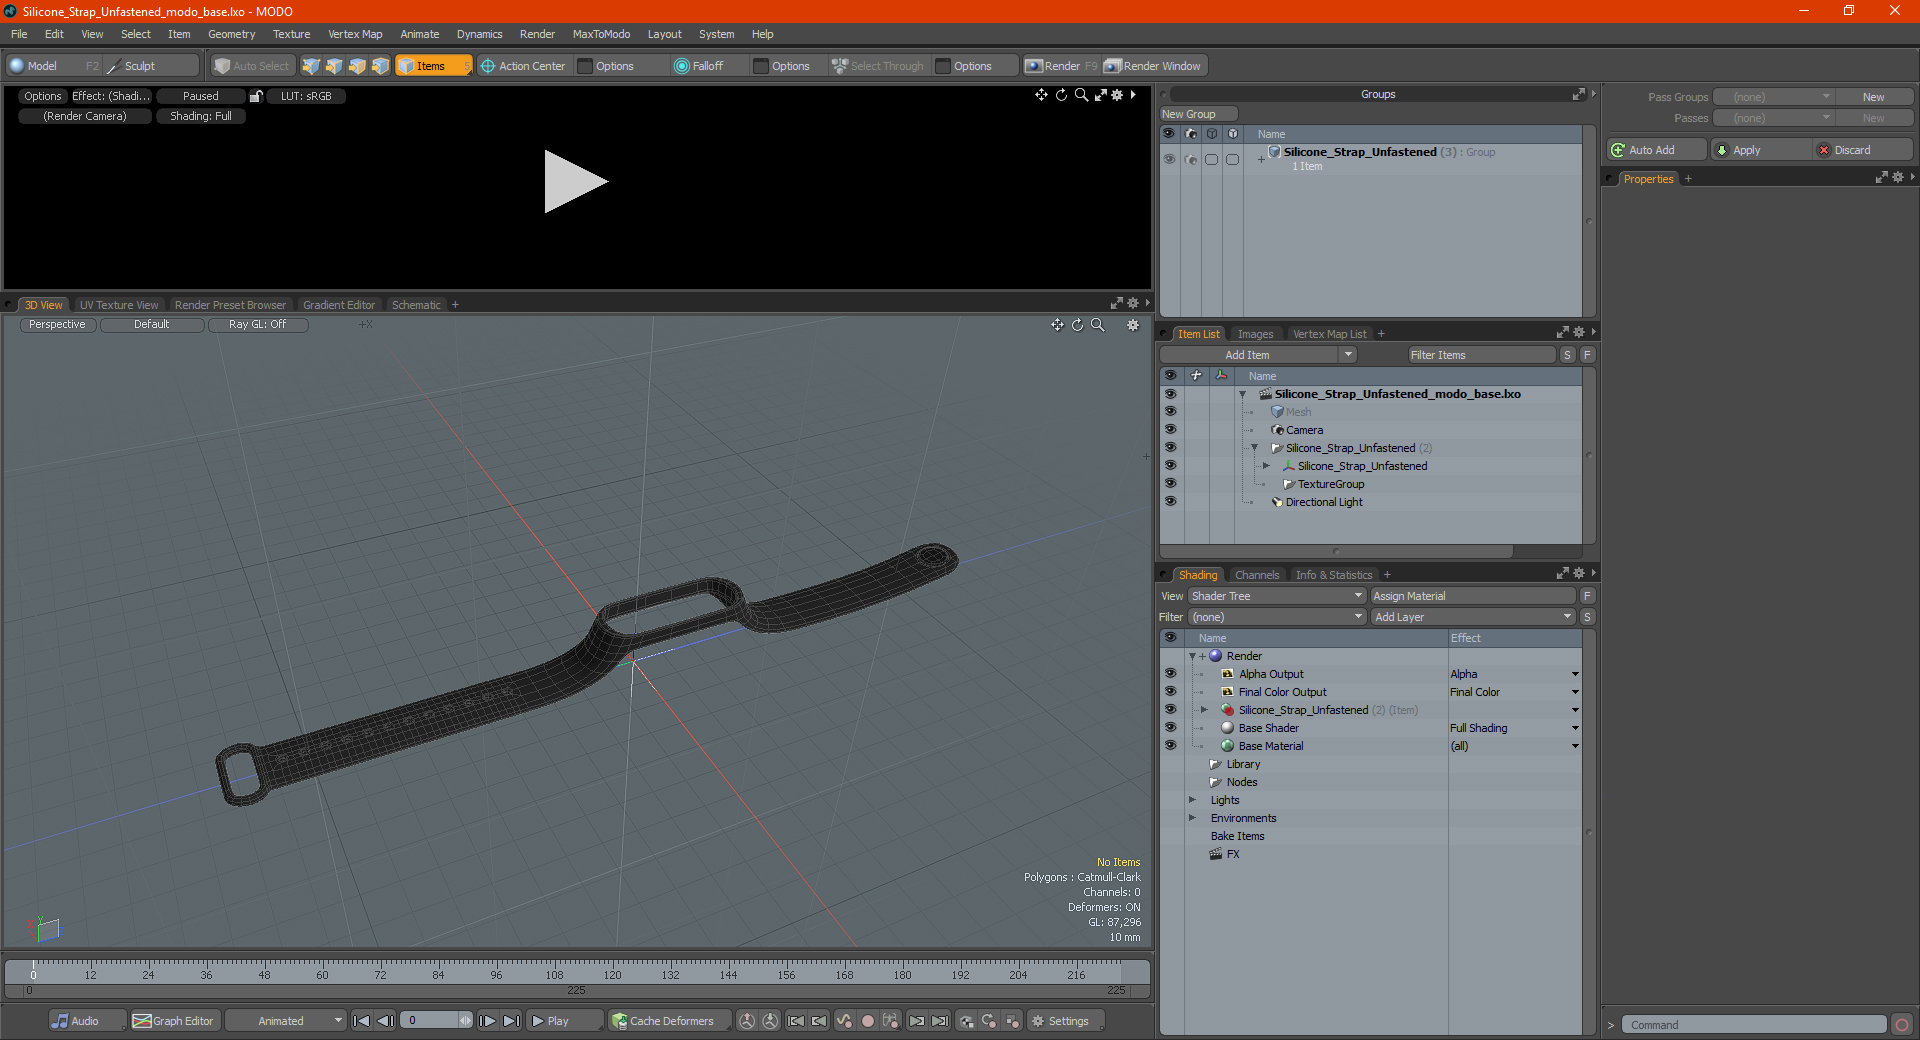
Task: Open 3D viewport gear settings
Action: [1133, 325]
